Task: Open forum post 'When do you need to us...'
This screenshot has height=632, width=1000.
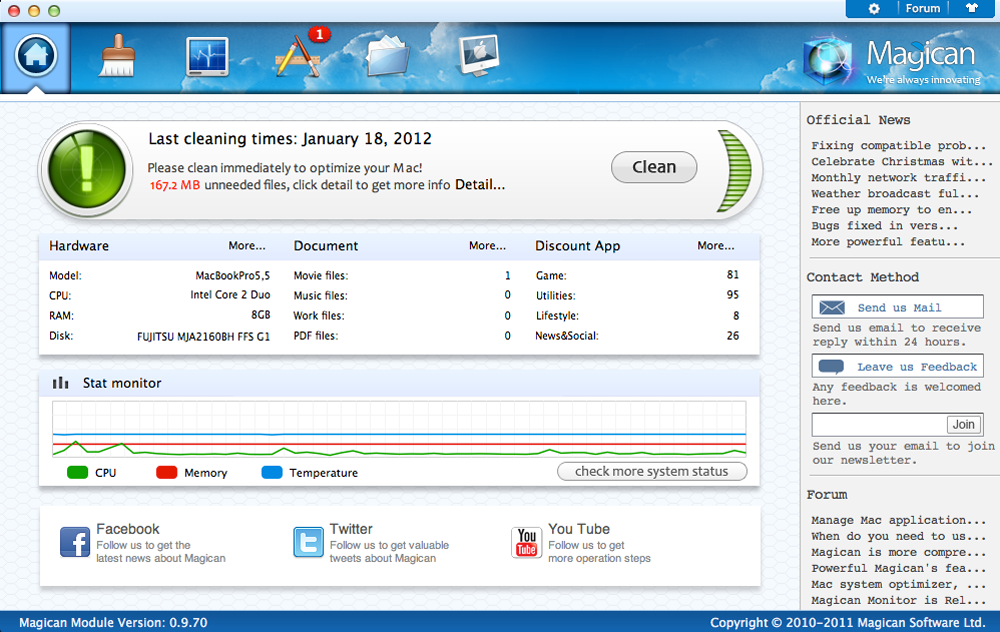Action: pos(898,536)
